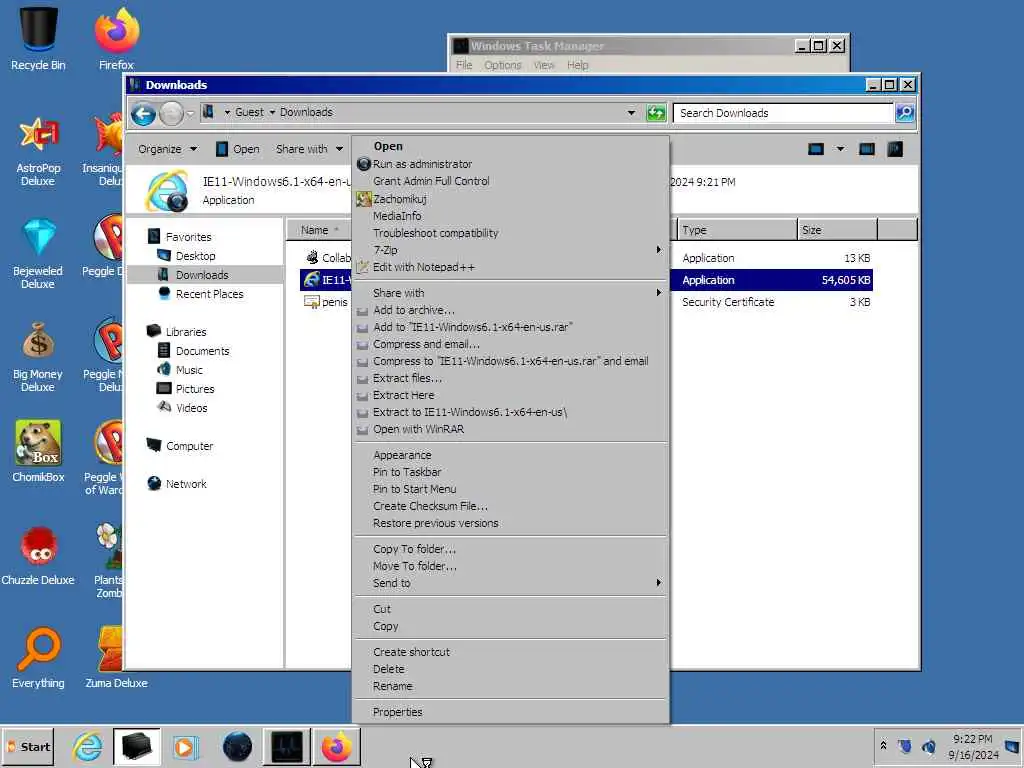Open Zuma Deluxe desktop icon
1024x768 pixels.
point(116,658)
